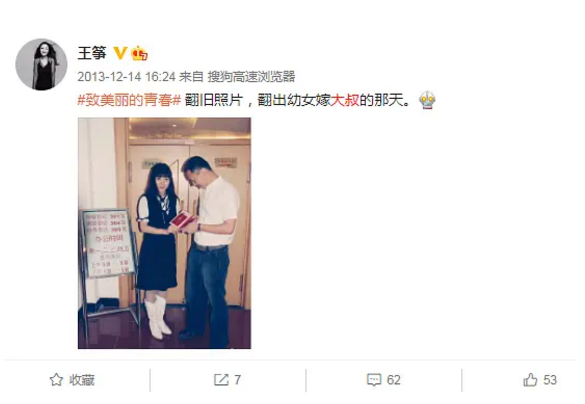Click the username 王筝
Viewport: 585px width, 404px height.
[x=92, y=53]
